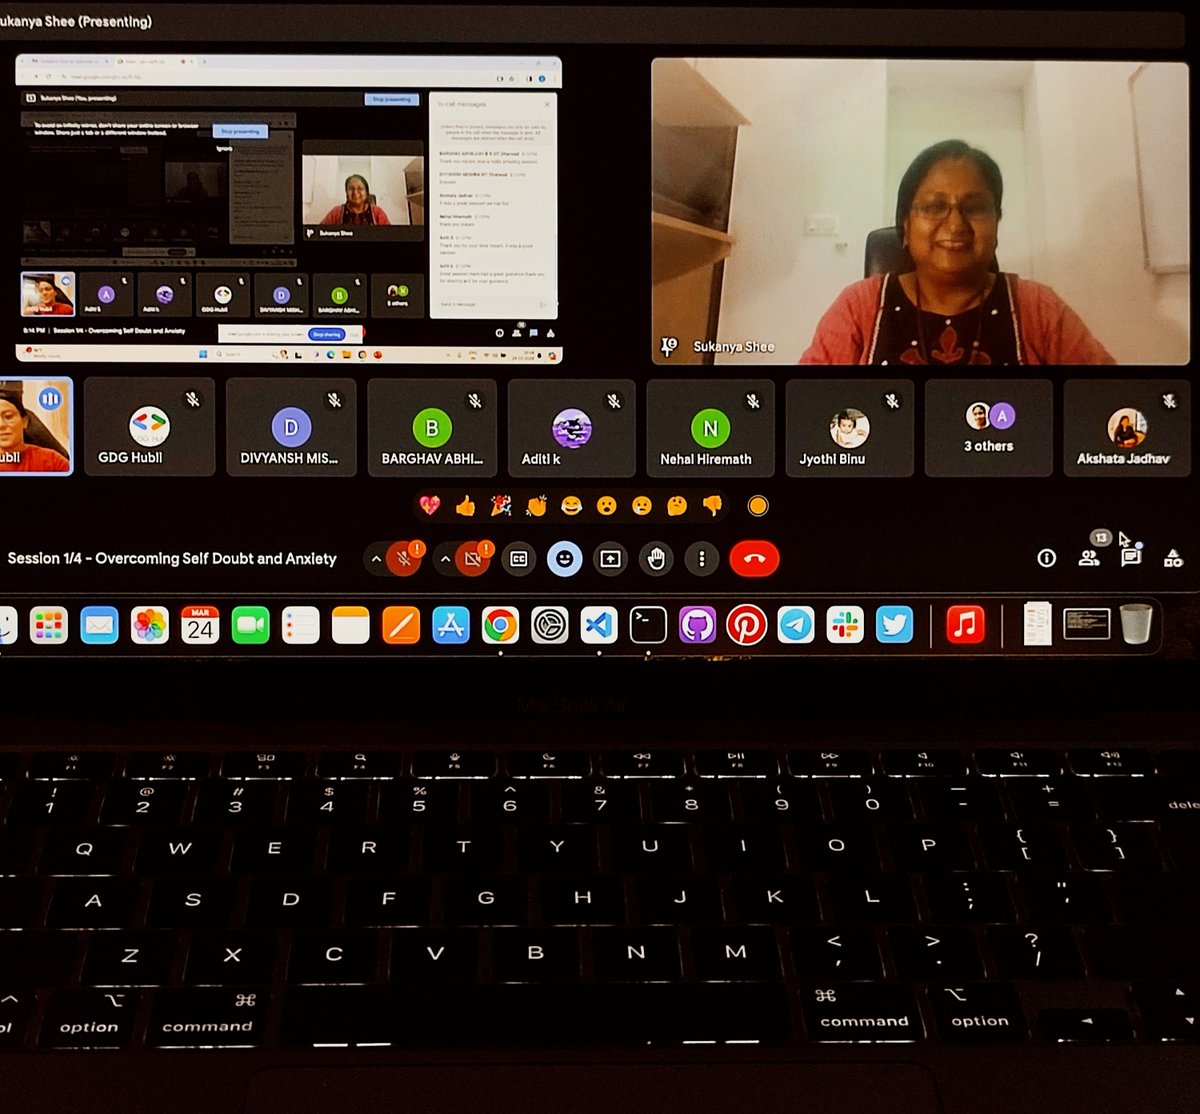This screenshot has height=1114, width=1200.
Task: Open Photos from the Dock
Action: [x=149, y=626]
